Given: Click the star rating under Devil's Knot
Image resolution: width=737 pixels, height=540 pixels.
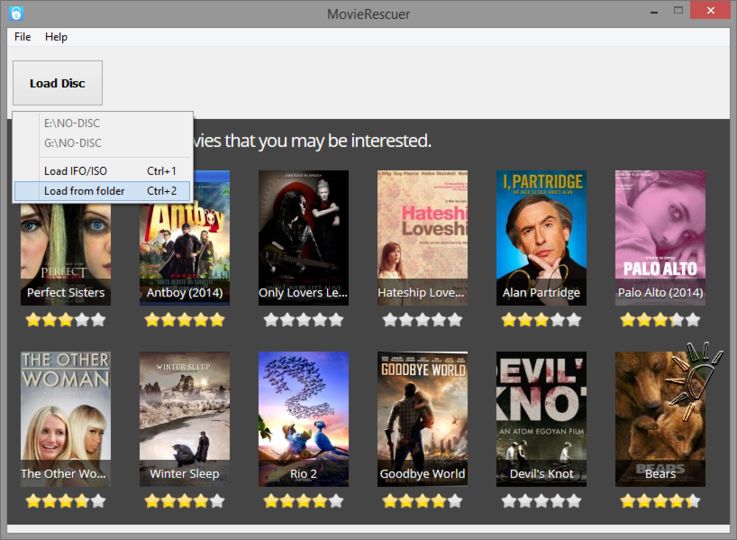Looking at the screenshot, I should click(x=541, y=501).
